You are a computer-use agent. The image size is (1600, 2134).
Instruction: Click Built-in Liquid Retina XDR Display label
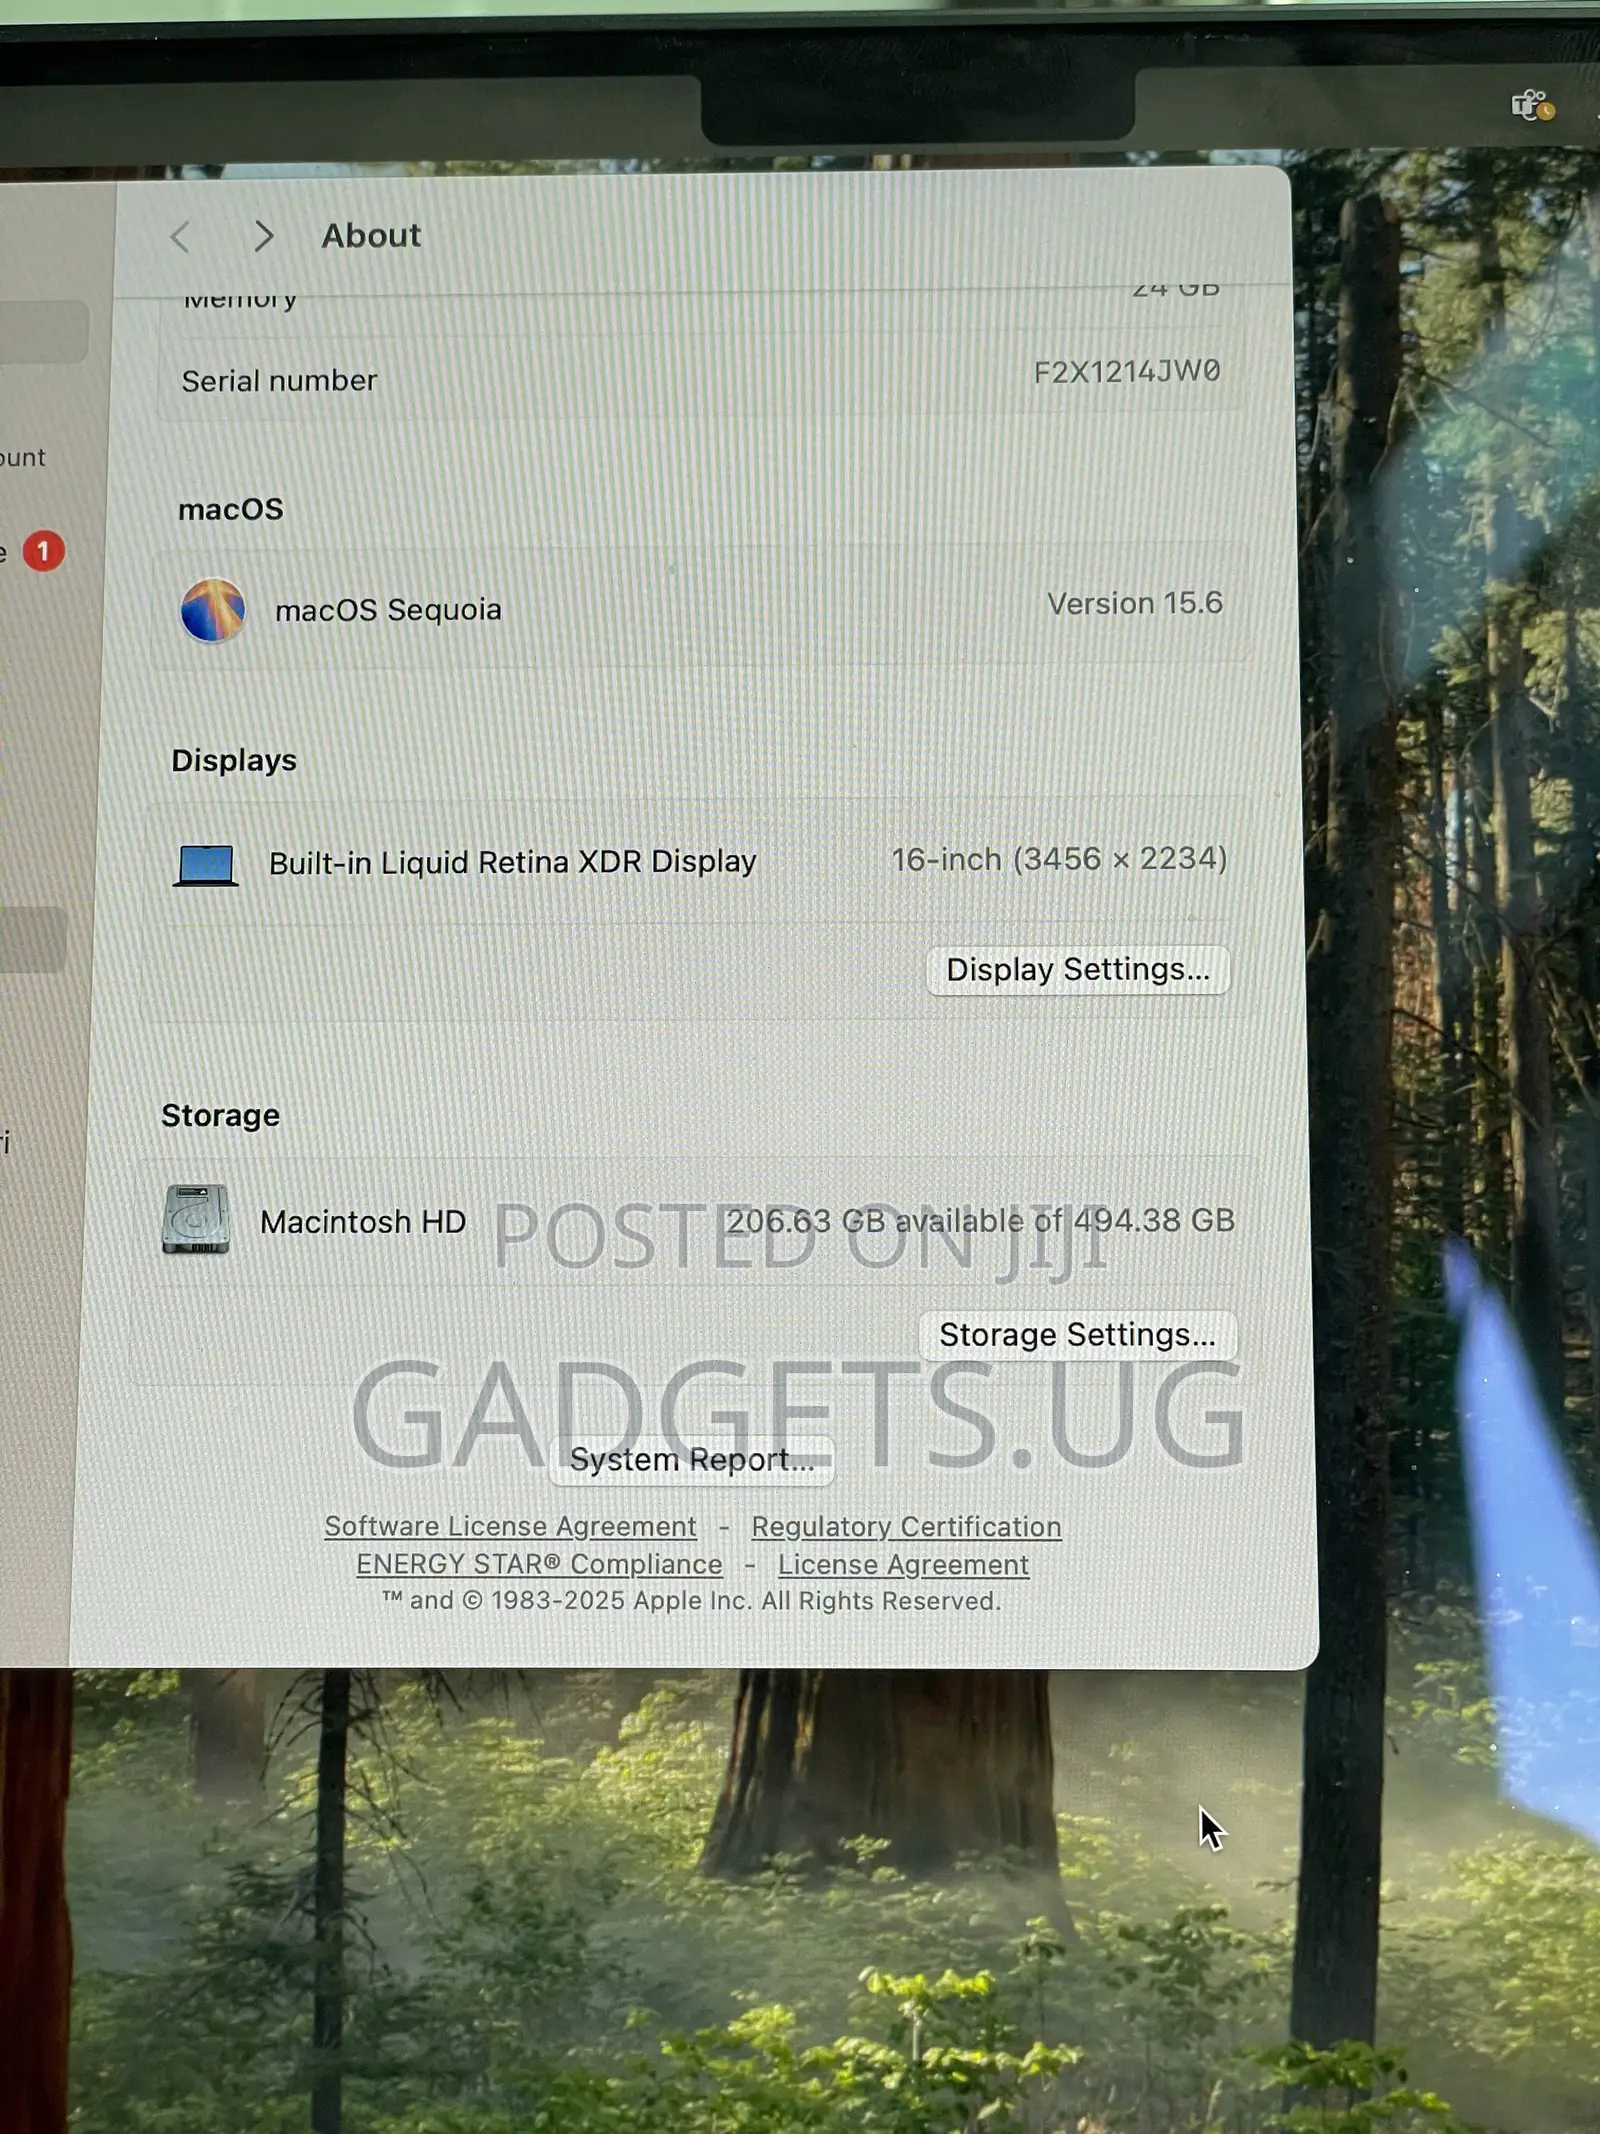pos(513,862)
